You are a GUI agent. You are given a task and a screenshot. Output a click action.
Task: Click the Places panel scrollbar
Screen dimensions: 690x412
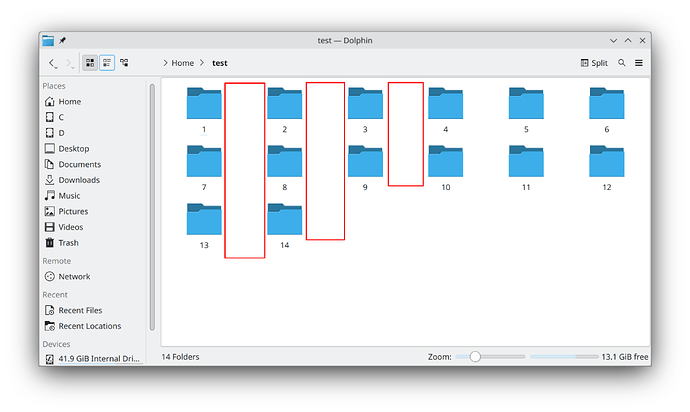click(152, 200)
